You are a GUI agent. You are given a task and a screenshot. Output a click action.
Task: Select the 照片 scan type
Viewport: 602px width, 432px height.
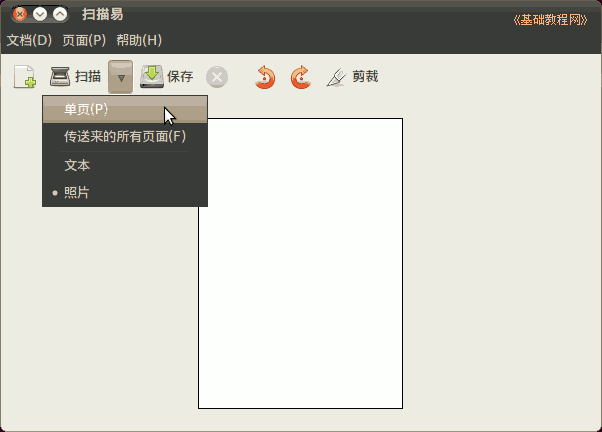[125, 192]
